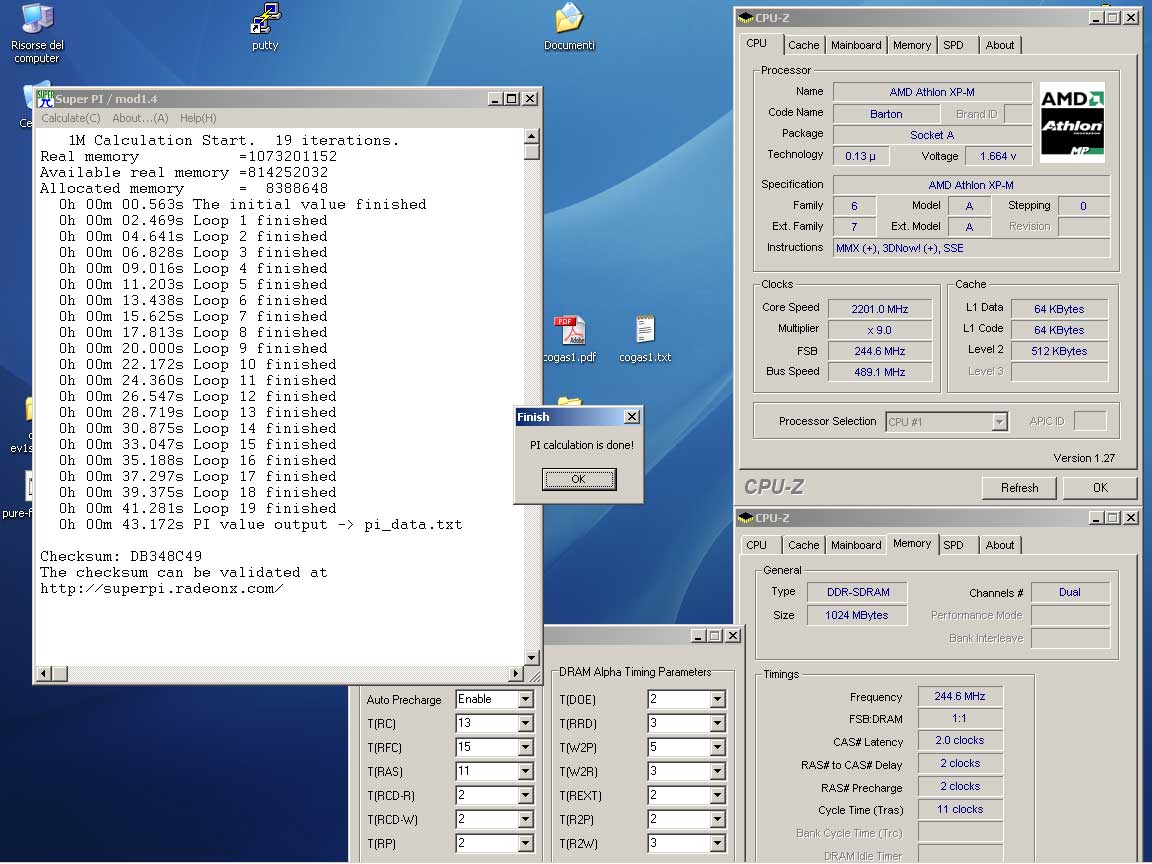Open the Processor Selection CPU #1 dropdown
1152x864 pixels.
(946, 422)
